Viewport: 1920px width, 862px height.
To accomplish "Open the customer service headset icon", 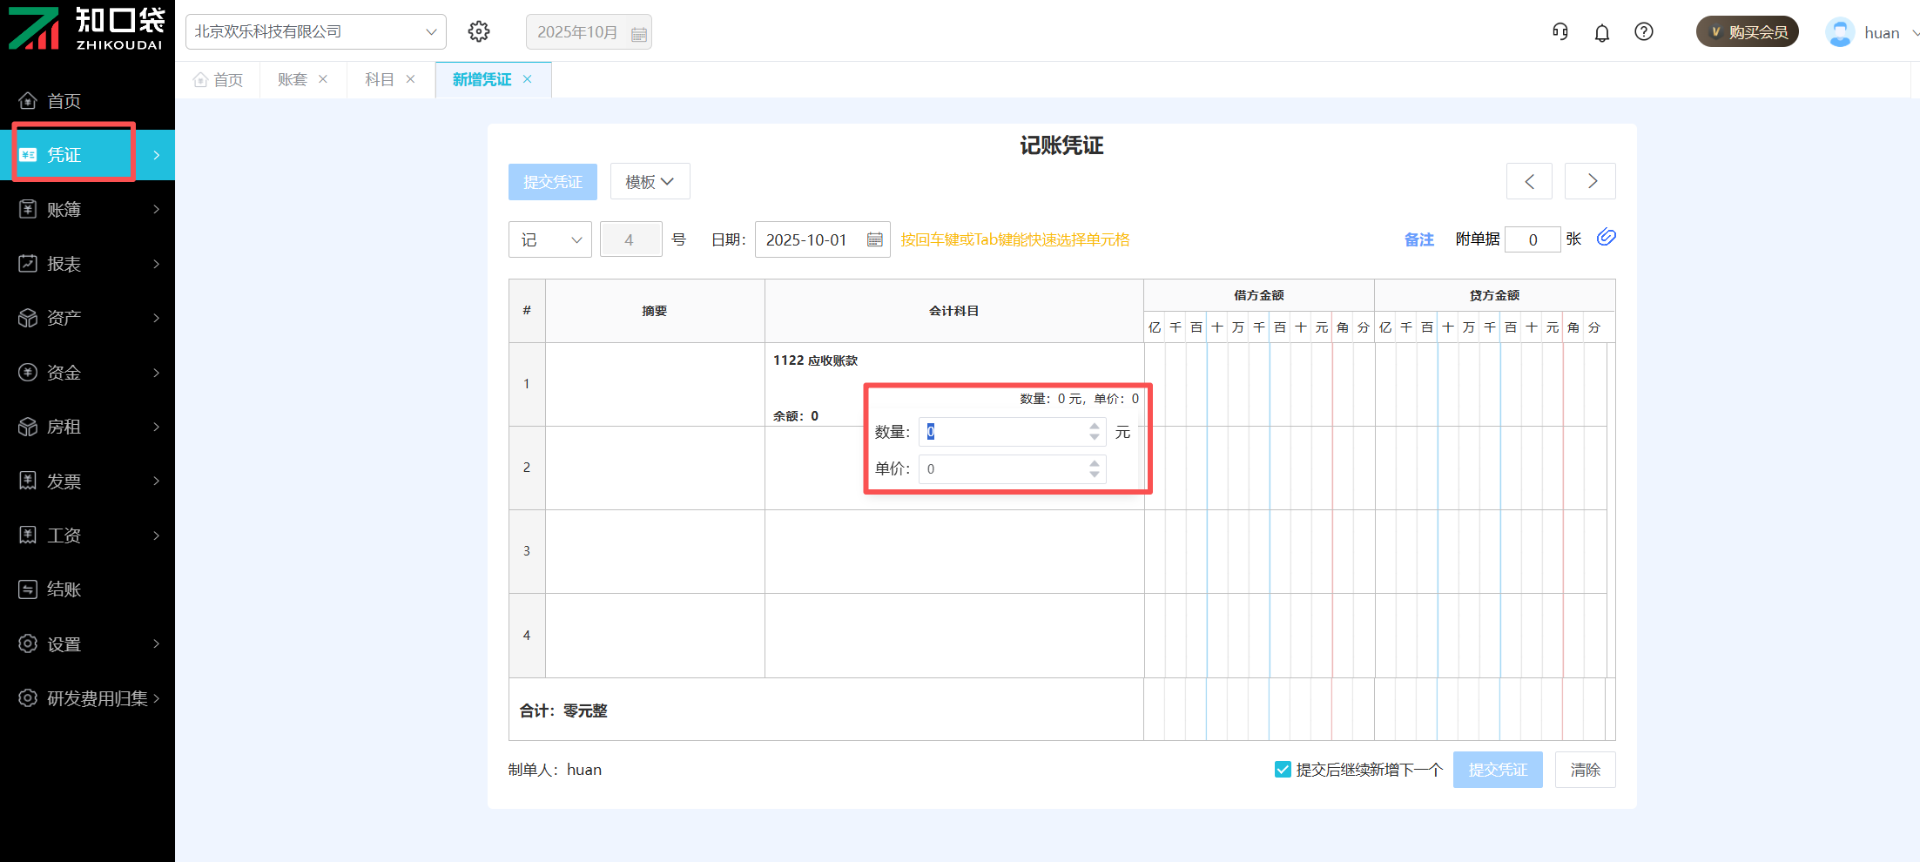I will point(1560,32).
